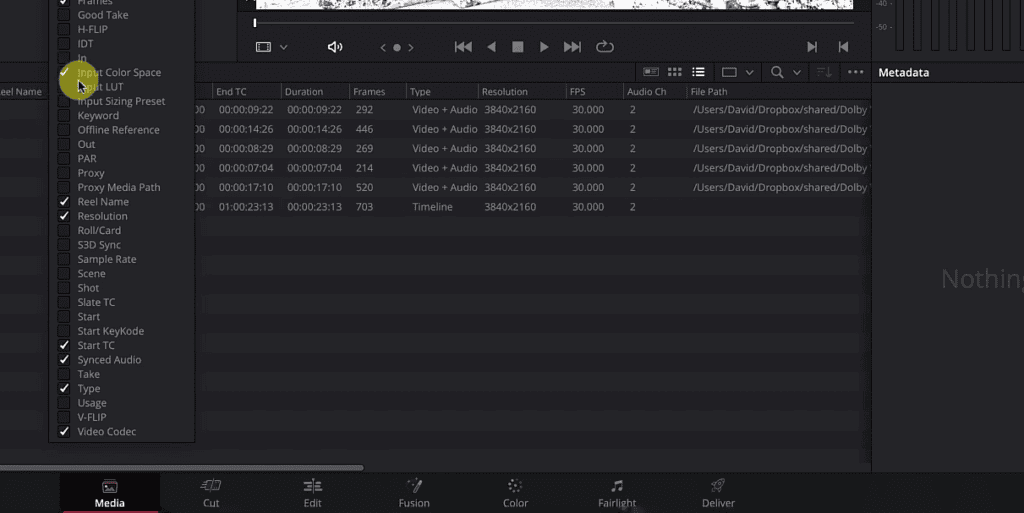Screen dimensions: 1024x513
Task: Mark In point button
Action: coord(812,47)
